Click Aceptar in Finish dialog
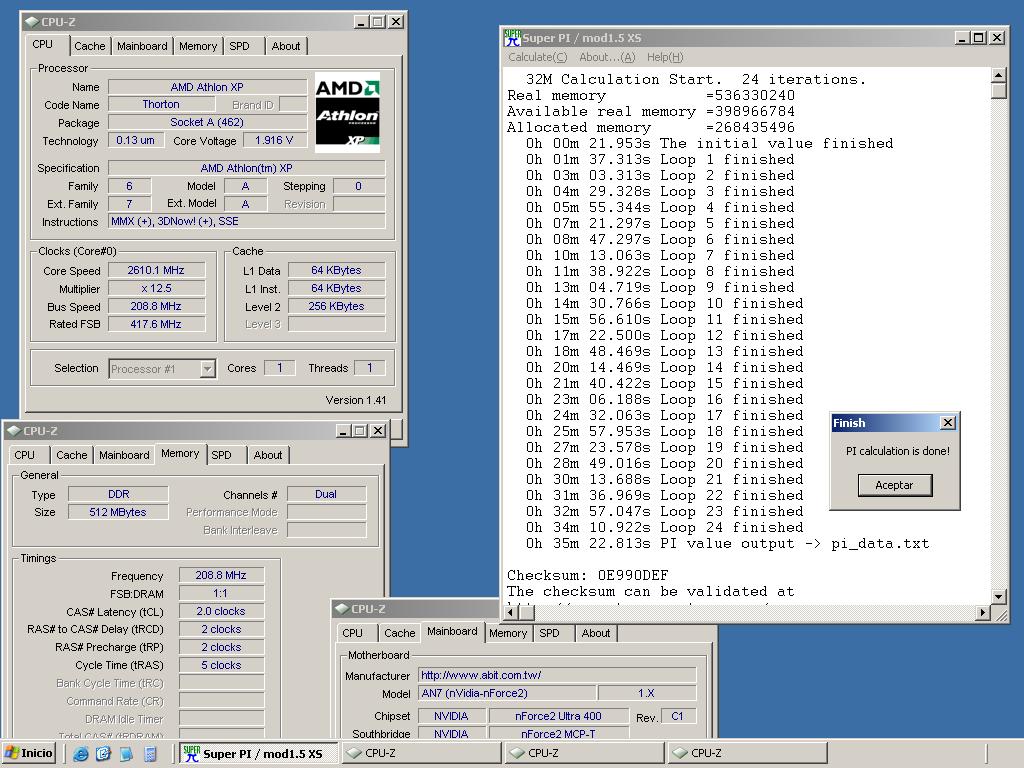Viewport: 1024px width, 768px height. (894, 485)
